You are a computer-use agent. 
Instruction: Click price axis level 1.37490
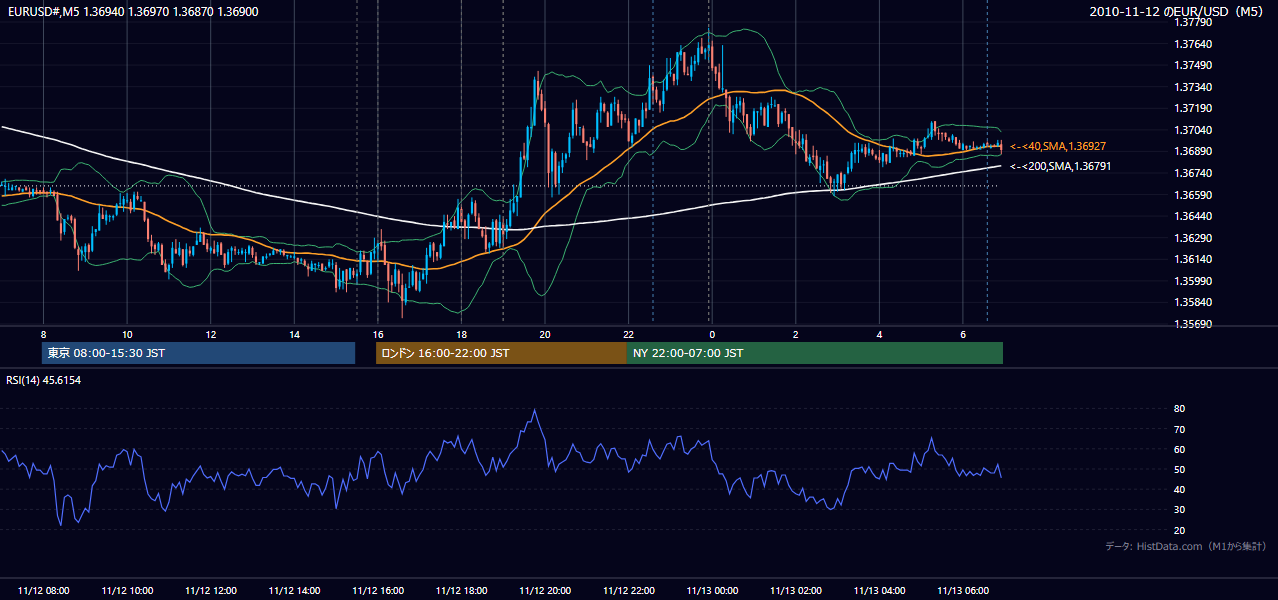(1194, 66)
